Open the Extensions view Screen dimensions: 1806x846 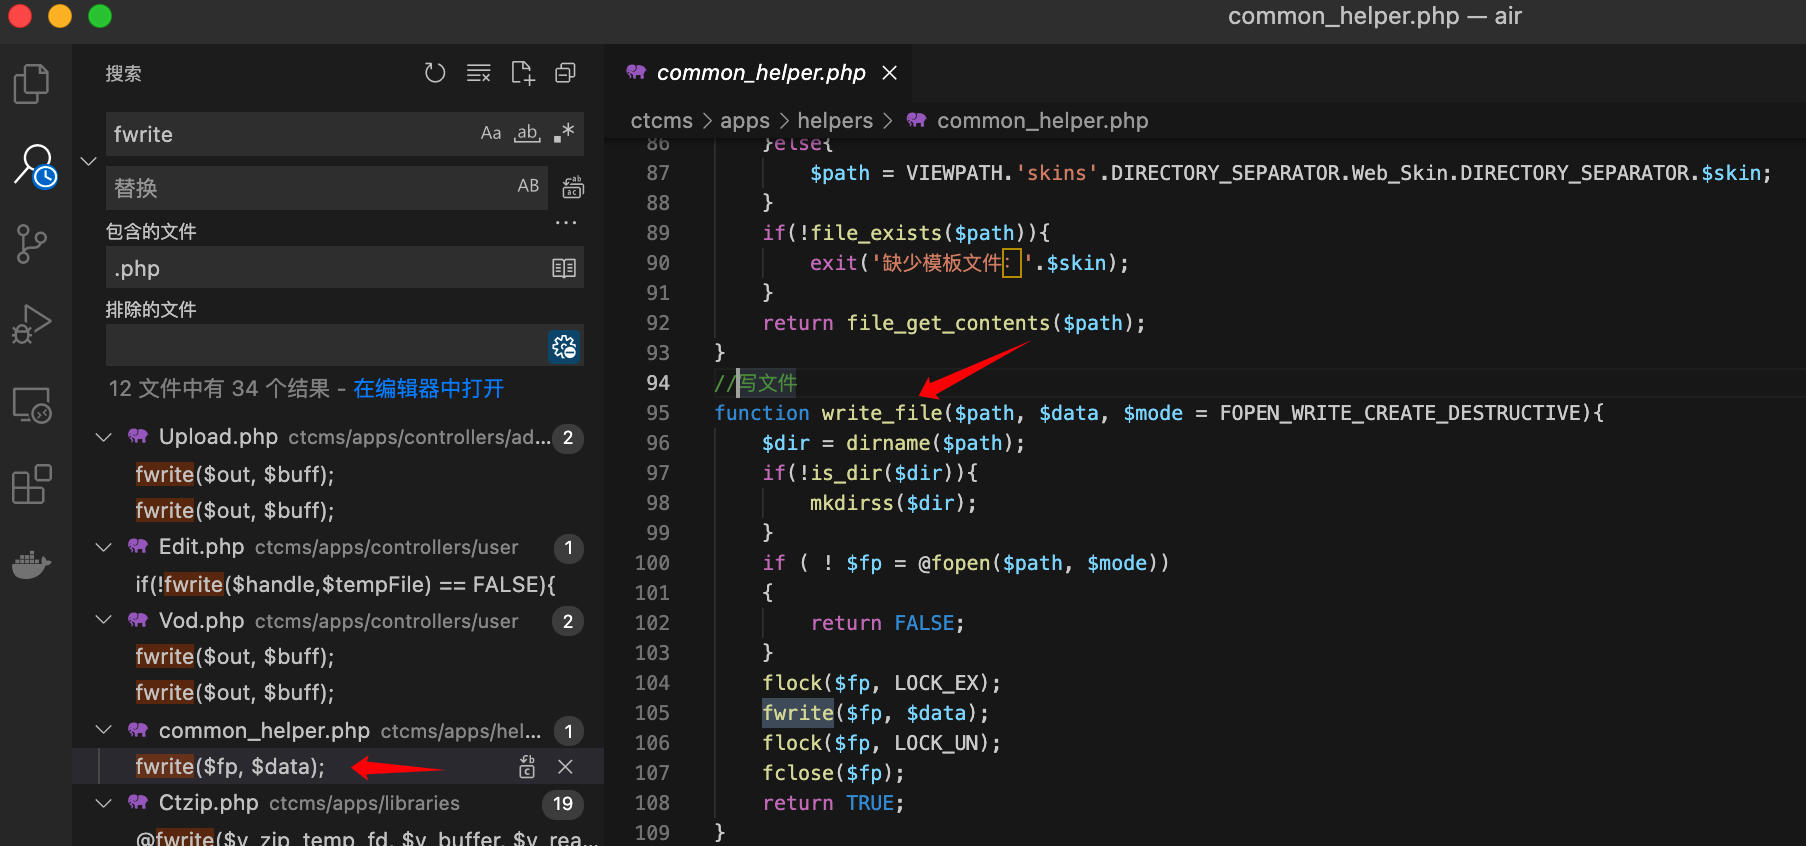point(32,485)
